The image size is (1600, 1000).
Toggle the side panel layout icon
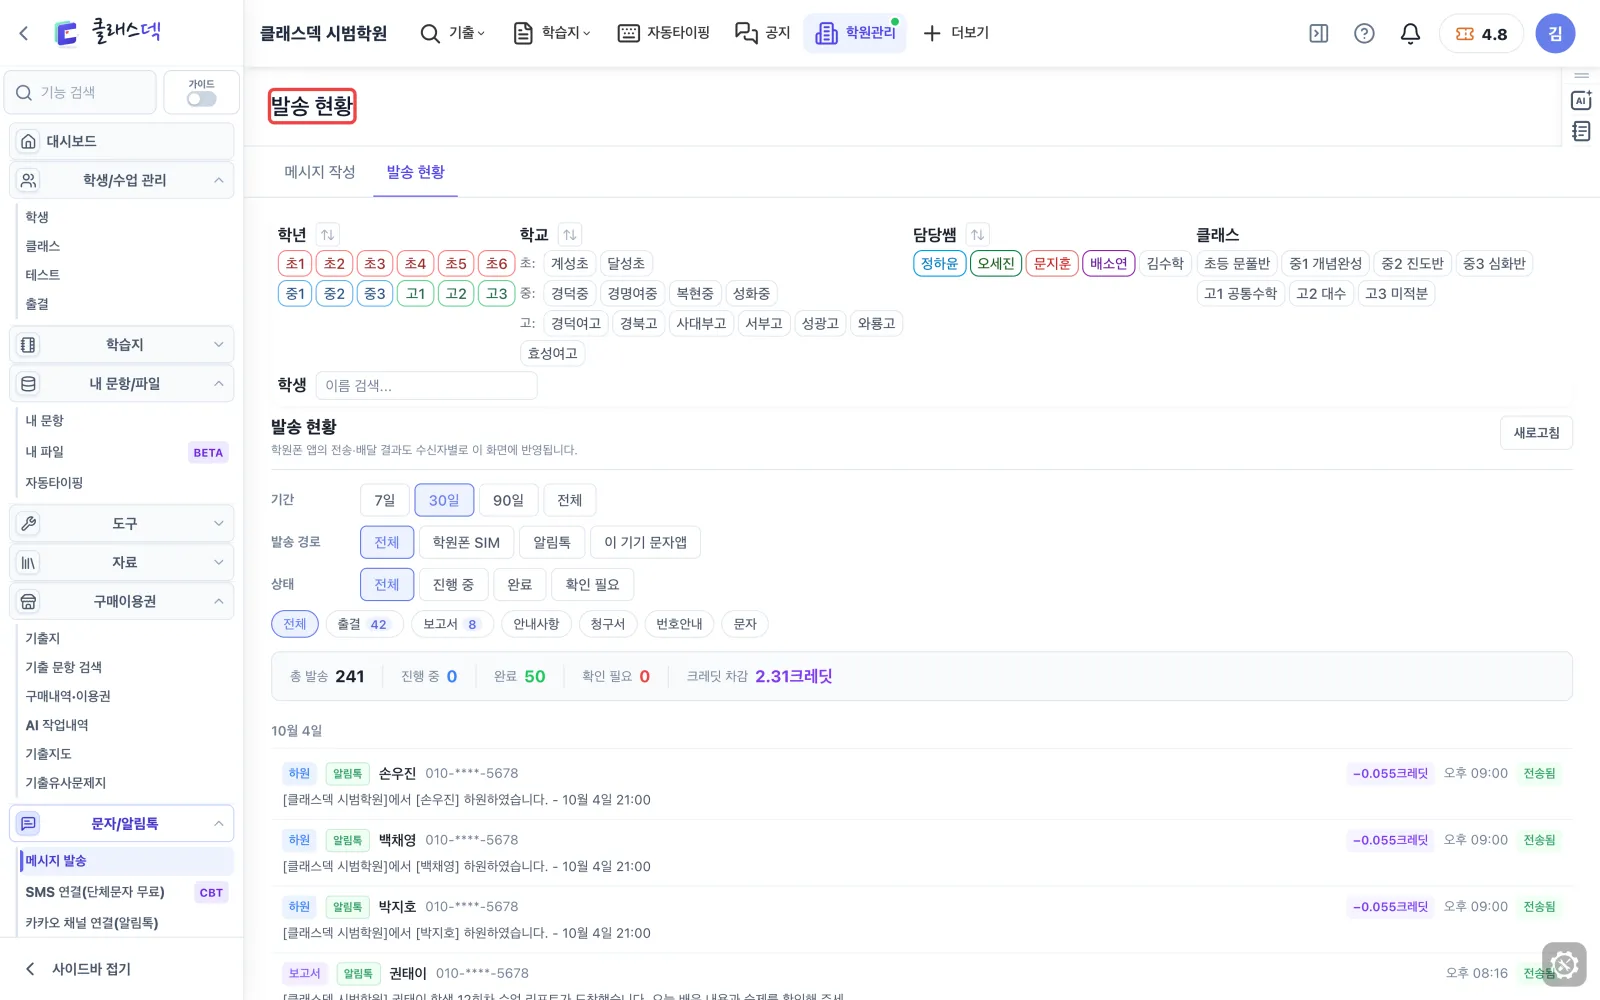pos(1319,34)
